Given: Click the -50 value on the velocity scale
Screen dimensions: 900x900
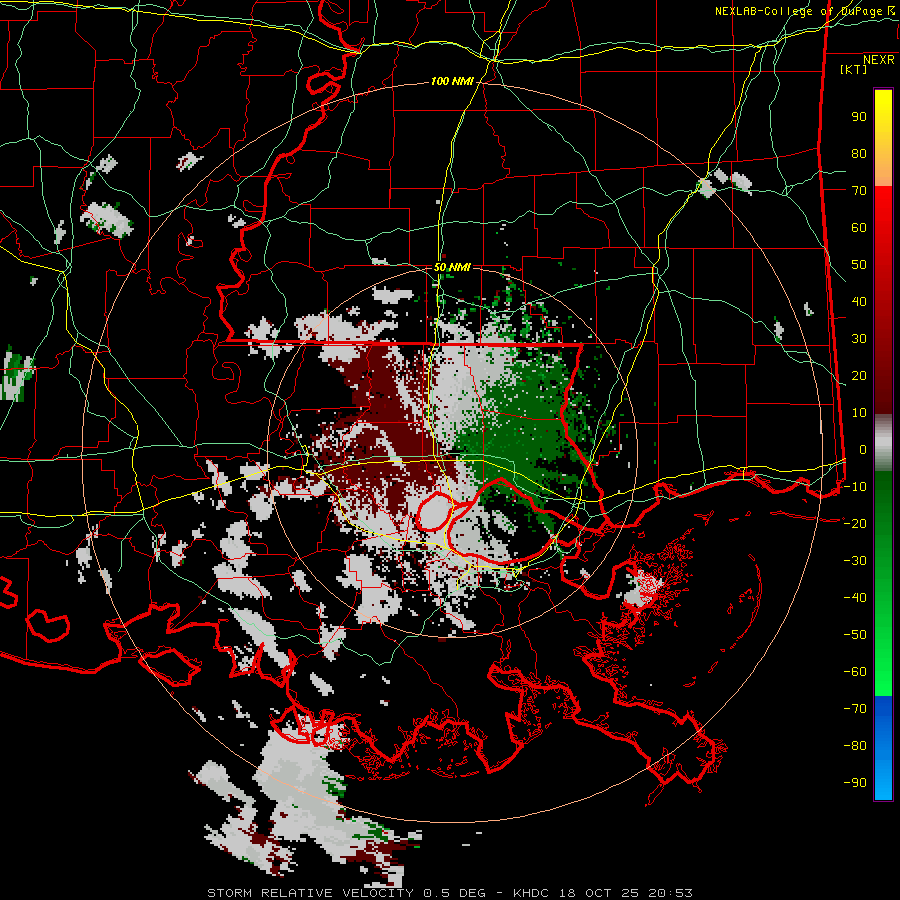Looking at the screenshot, I should [x=855, y=635].
